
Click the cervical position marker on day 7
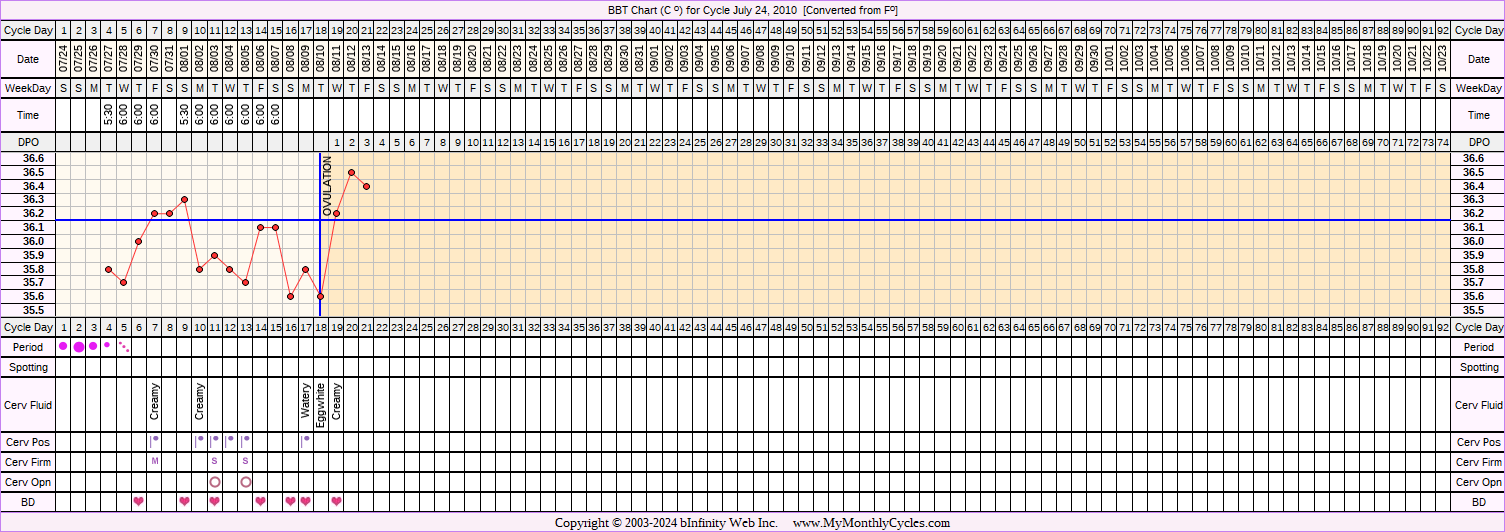[x=154, y=439]
